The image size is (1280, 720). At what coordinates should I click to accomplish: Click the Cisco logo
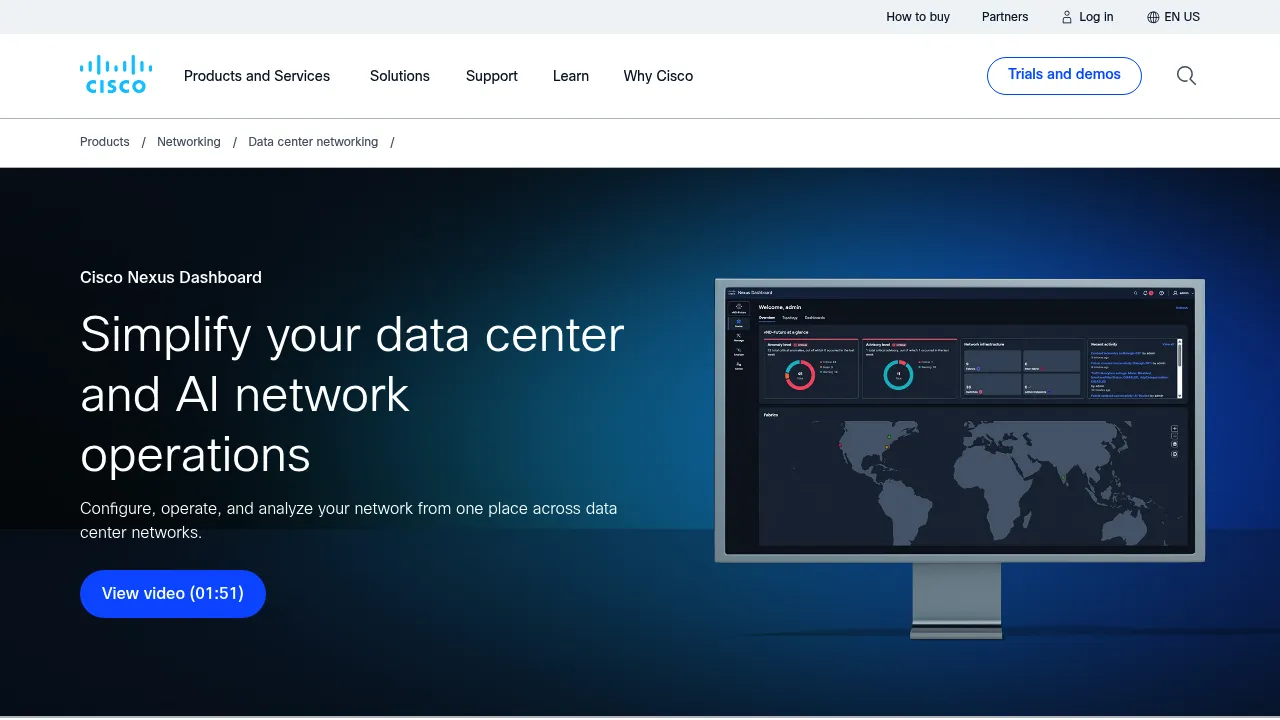point(116,75)
